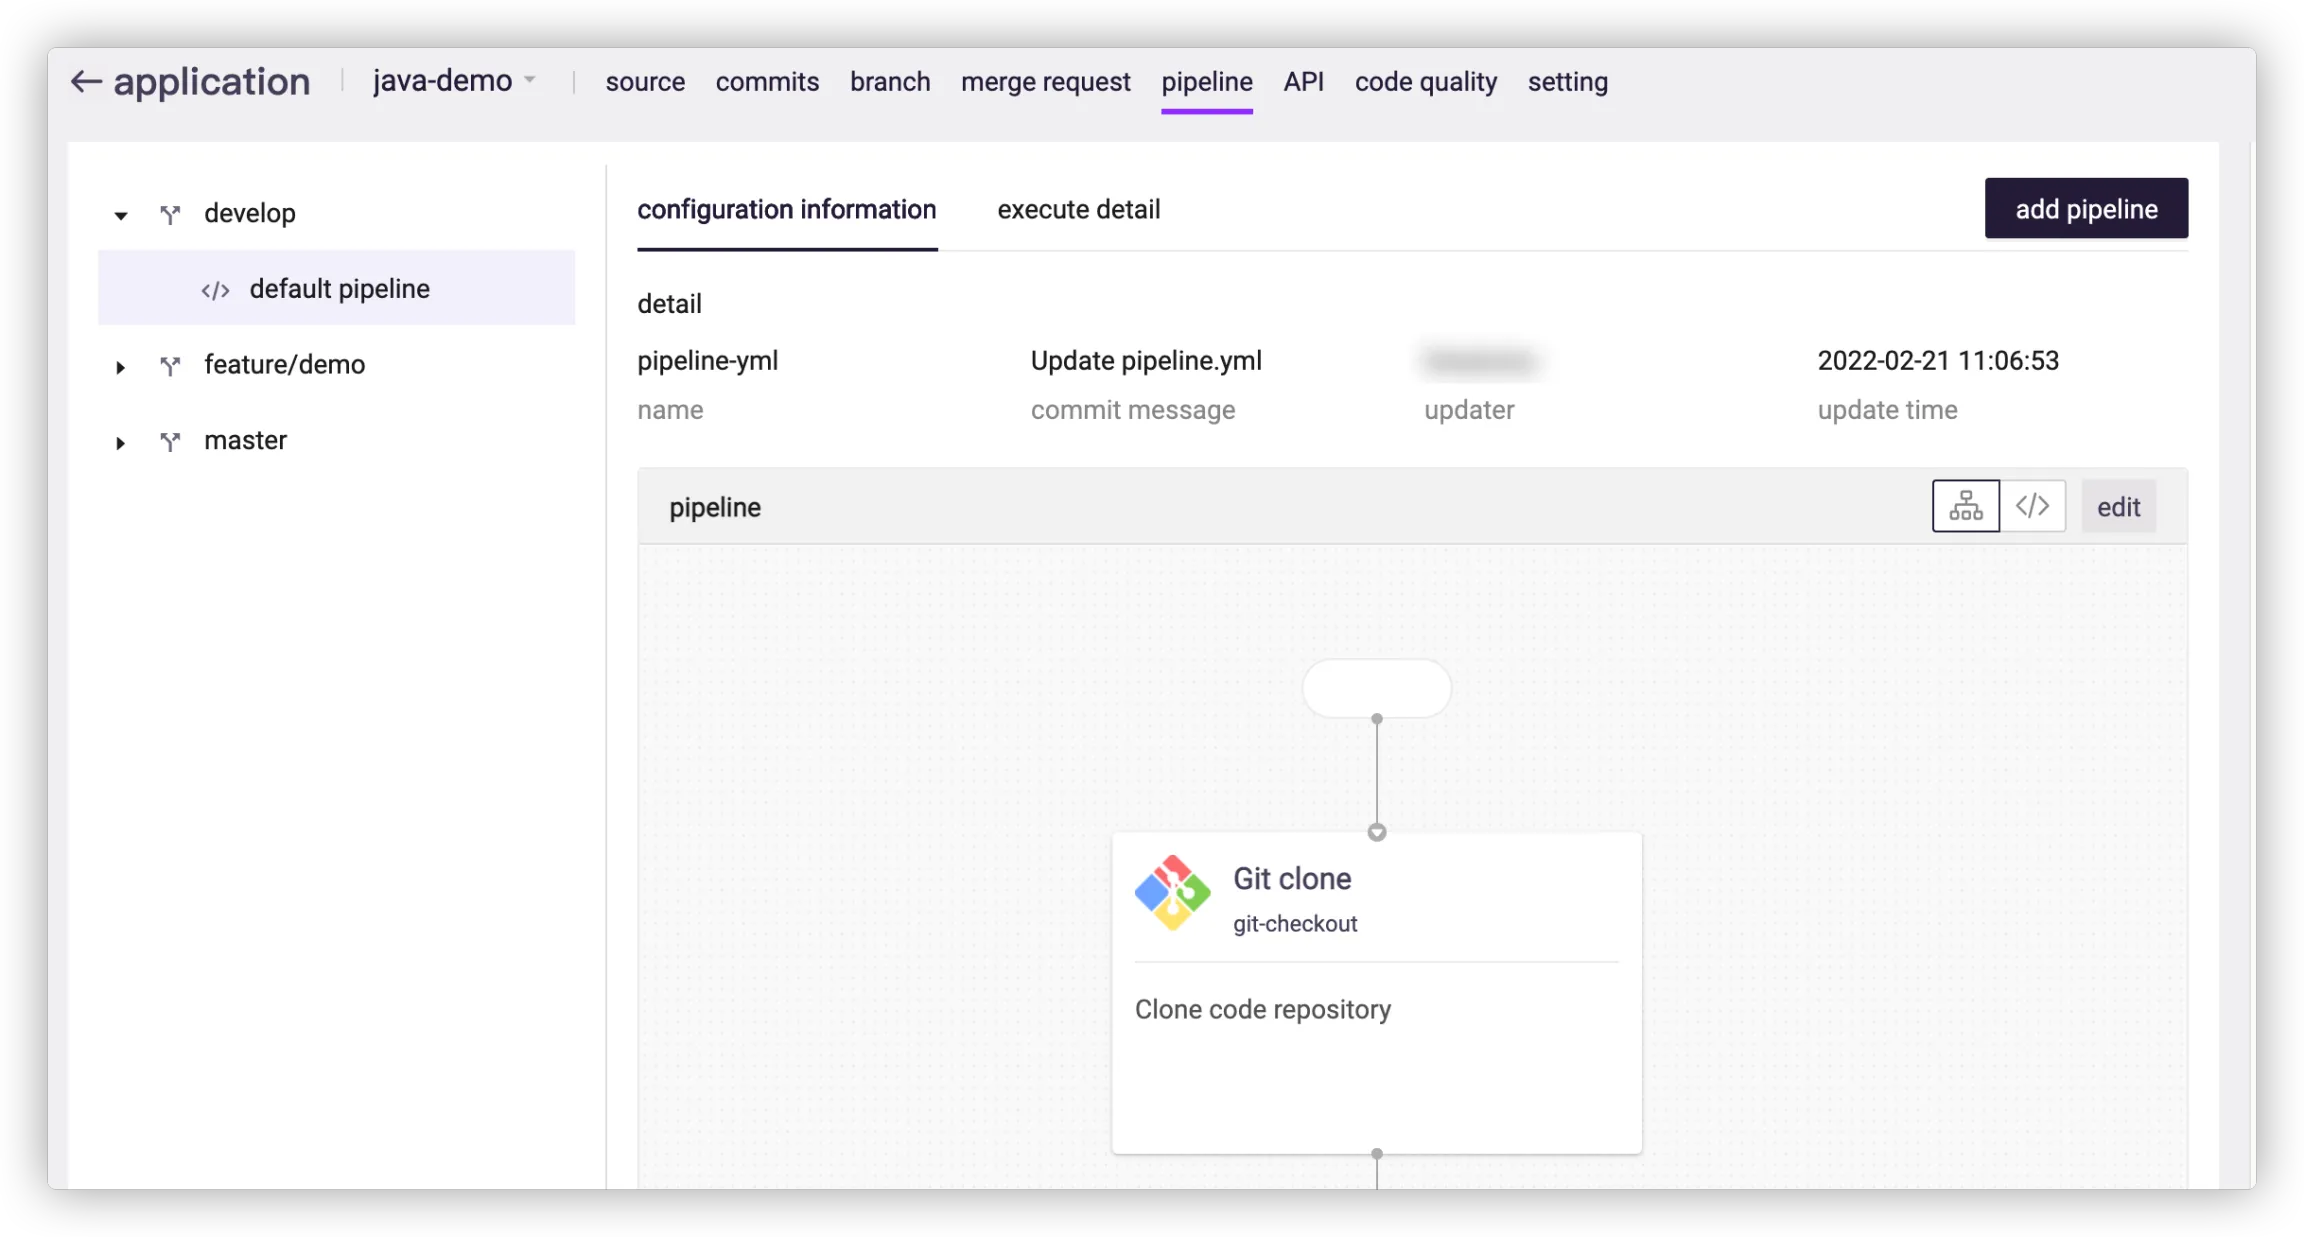Click the back arrow beside application

(x=86, y=82)
